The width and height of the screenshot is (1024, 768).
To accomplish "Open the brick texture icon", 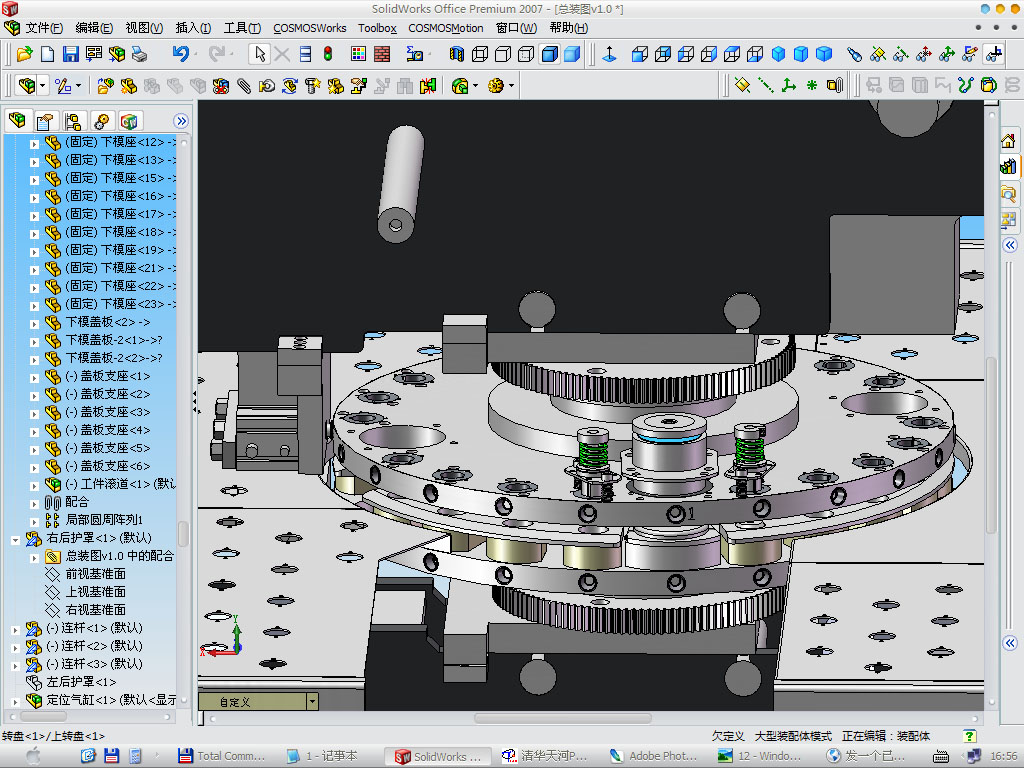I will (x=382, y=54).
